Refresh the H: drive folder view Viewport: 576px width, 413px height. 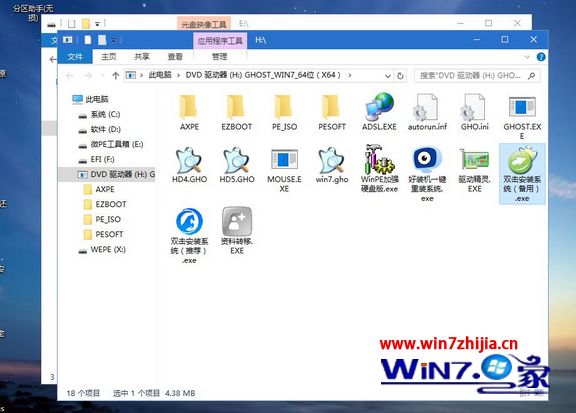point(400,76)
